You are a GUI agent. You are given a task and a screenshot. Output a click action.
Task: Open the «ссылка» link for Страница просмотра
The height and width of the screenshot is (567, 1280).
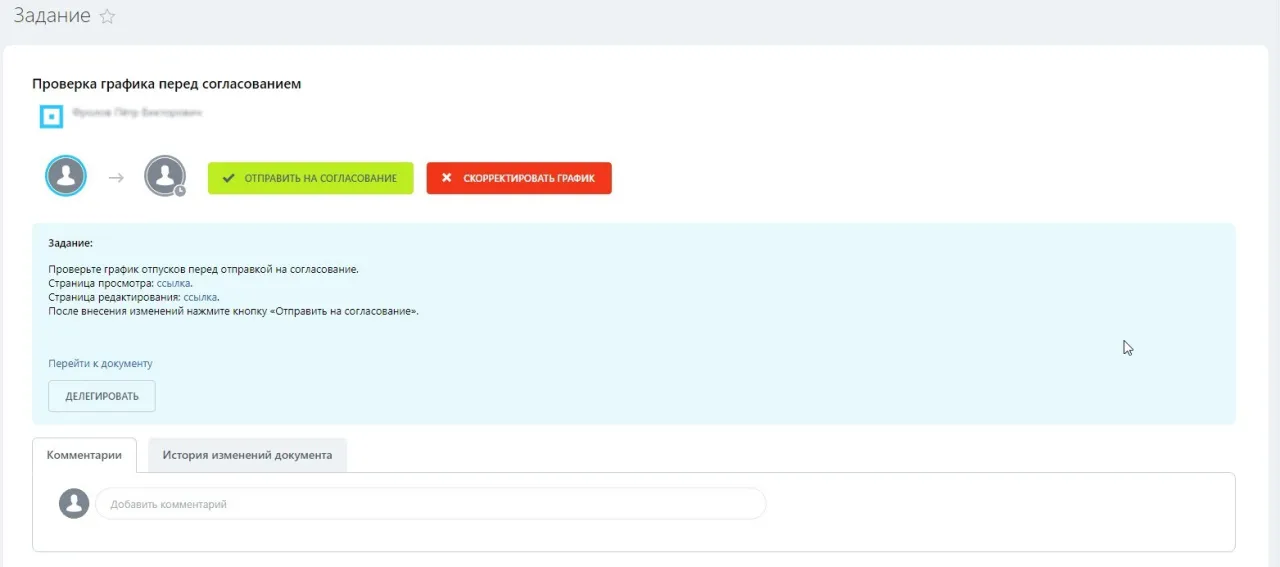[x=173, y=284]
